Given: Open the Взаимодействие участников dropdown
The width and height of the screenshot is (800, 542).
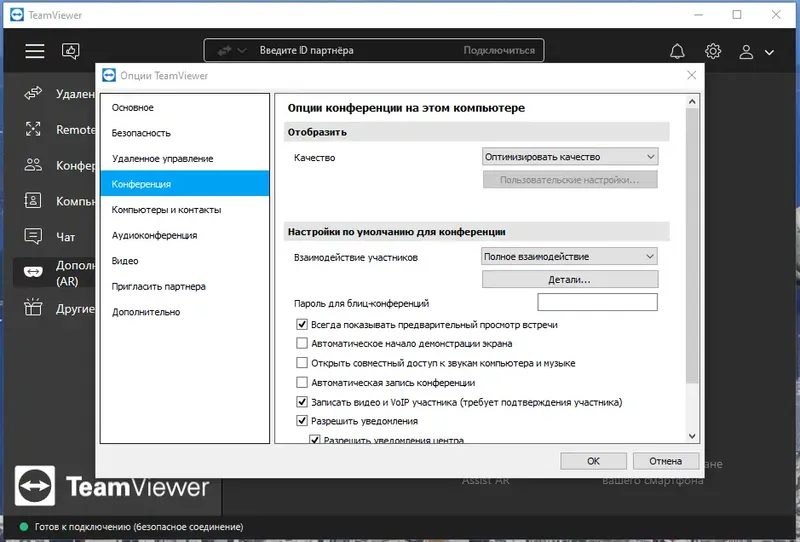Looking at the screenshot, I should (569, 256).
